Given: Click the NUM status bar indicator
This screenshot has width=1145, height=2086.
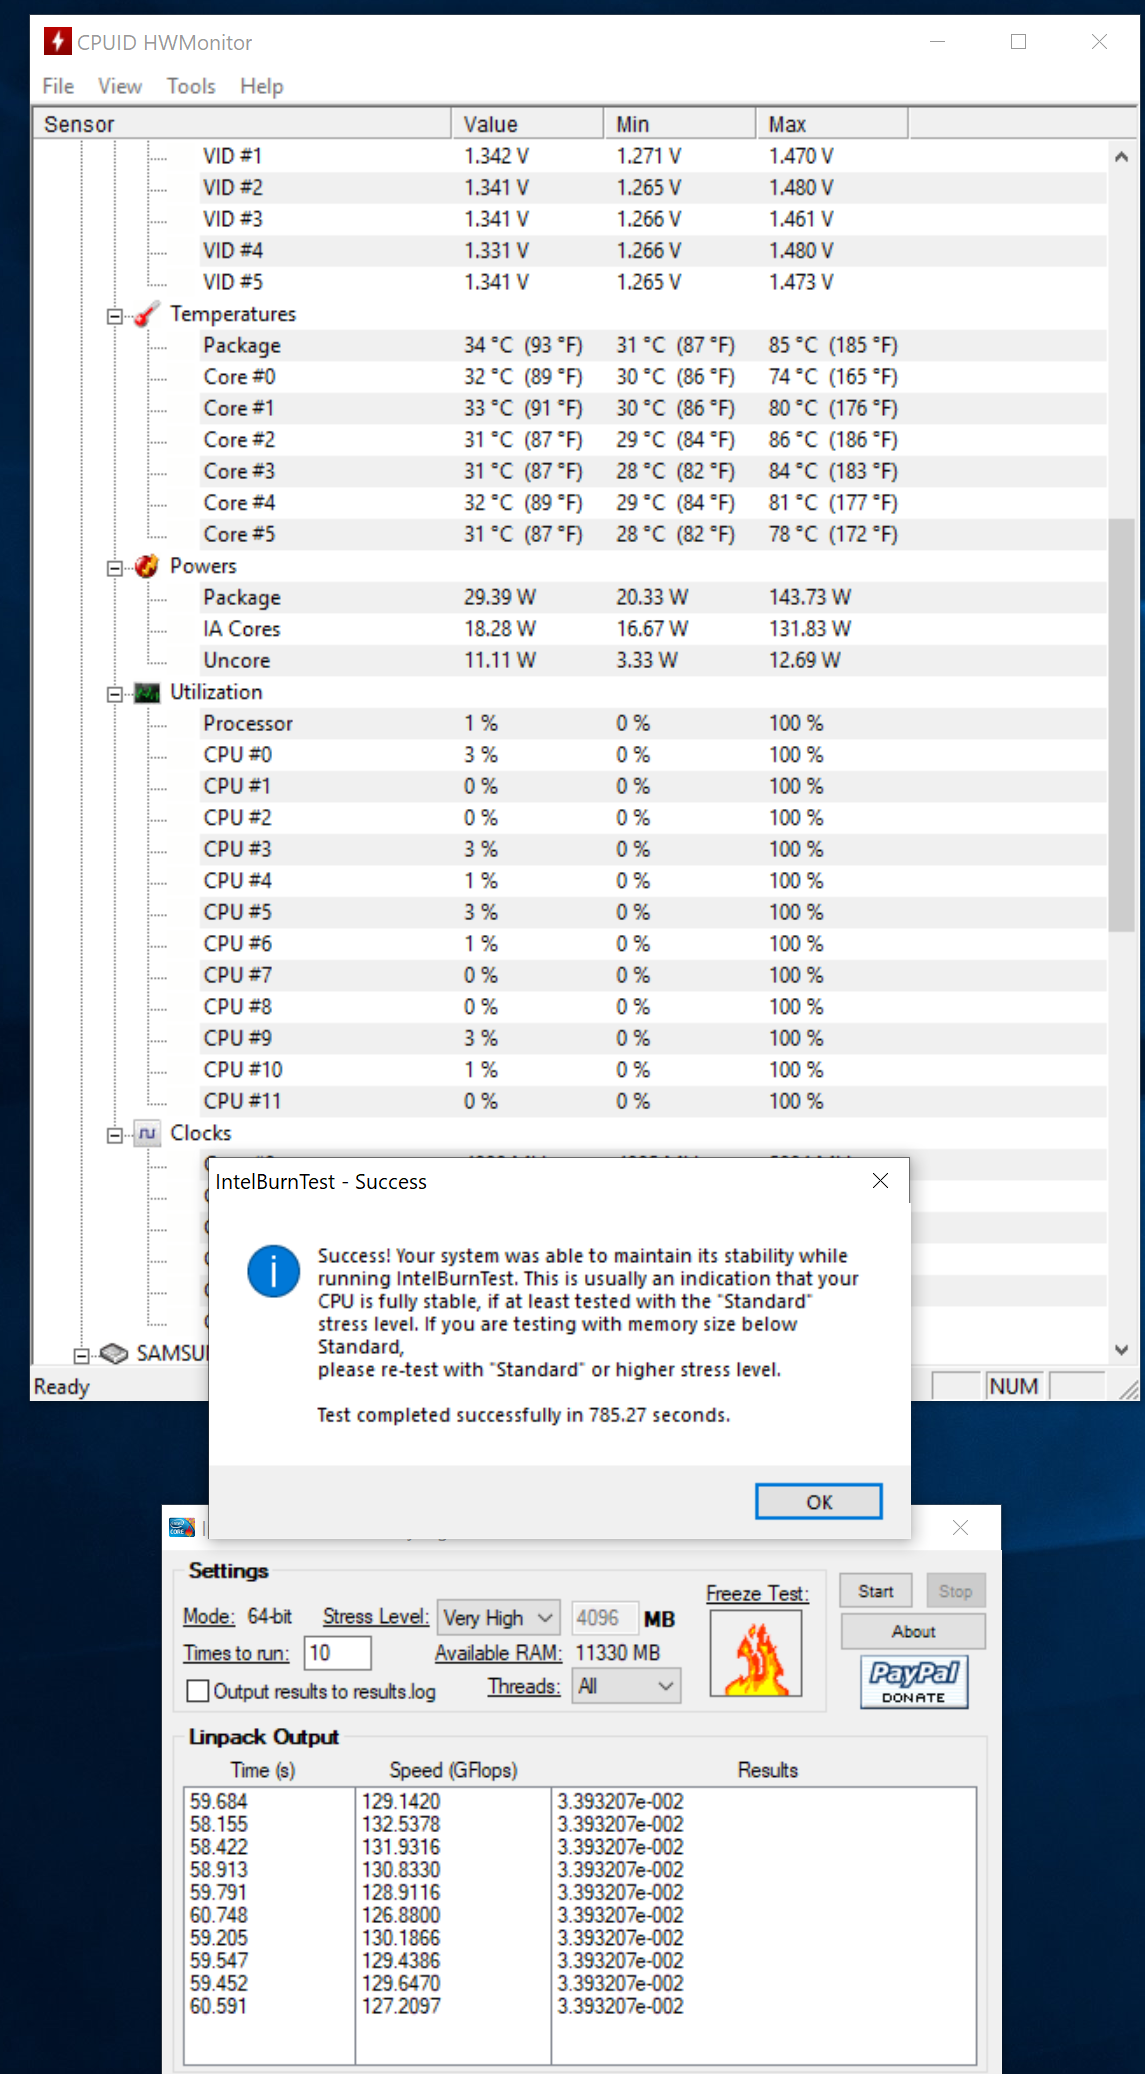Looking at the screenshot, I should click(x=1013, y=1386).
